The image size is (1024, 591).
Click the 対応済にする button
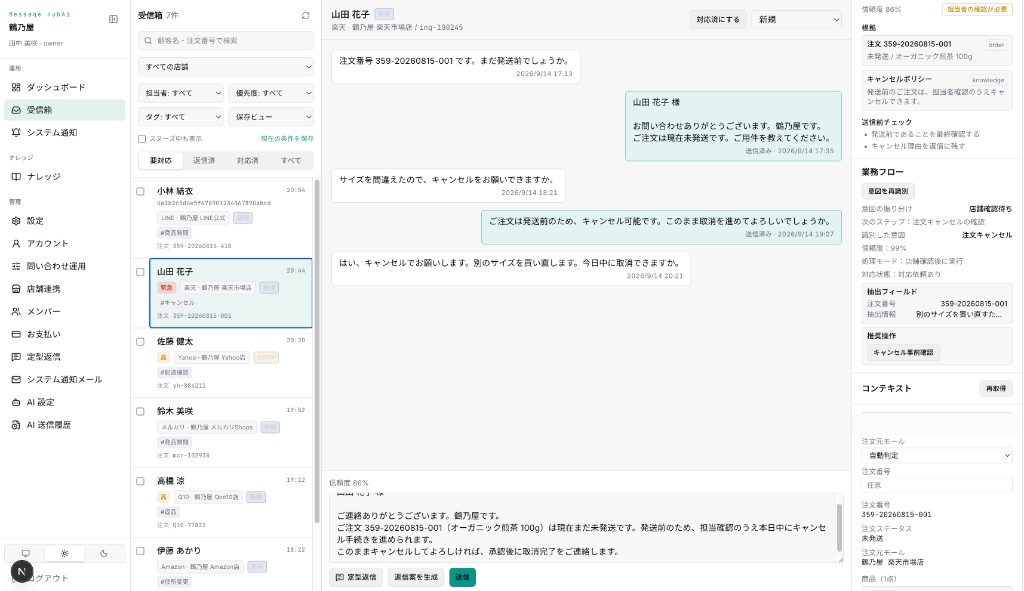[718, 20]
